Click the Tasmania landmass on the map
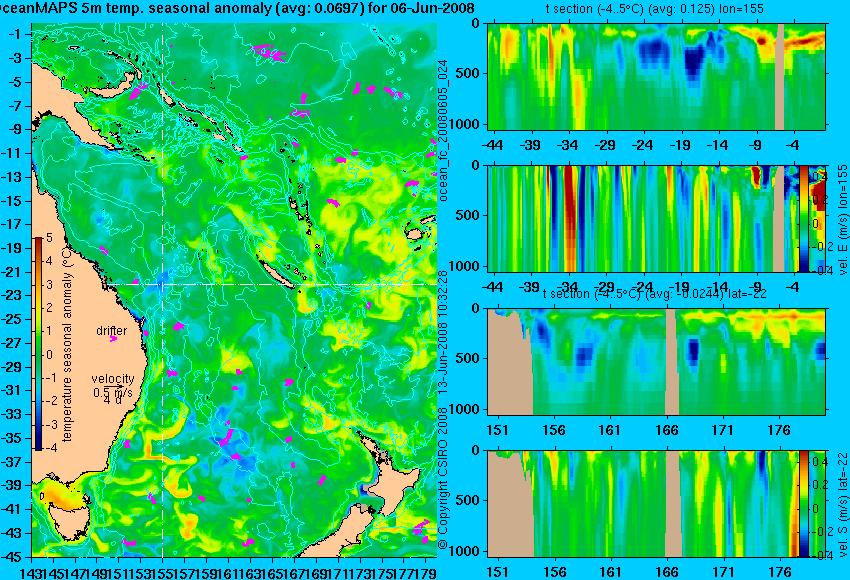The width and height of the screenshot is (850, 580). [70, 521]
